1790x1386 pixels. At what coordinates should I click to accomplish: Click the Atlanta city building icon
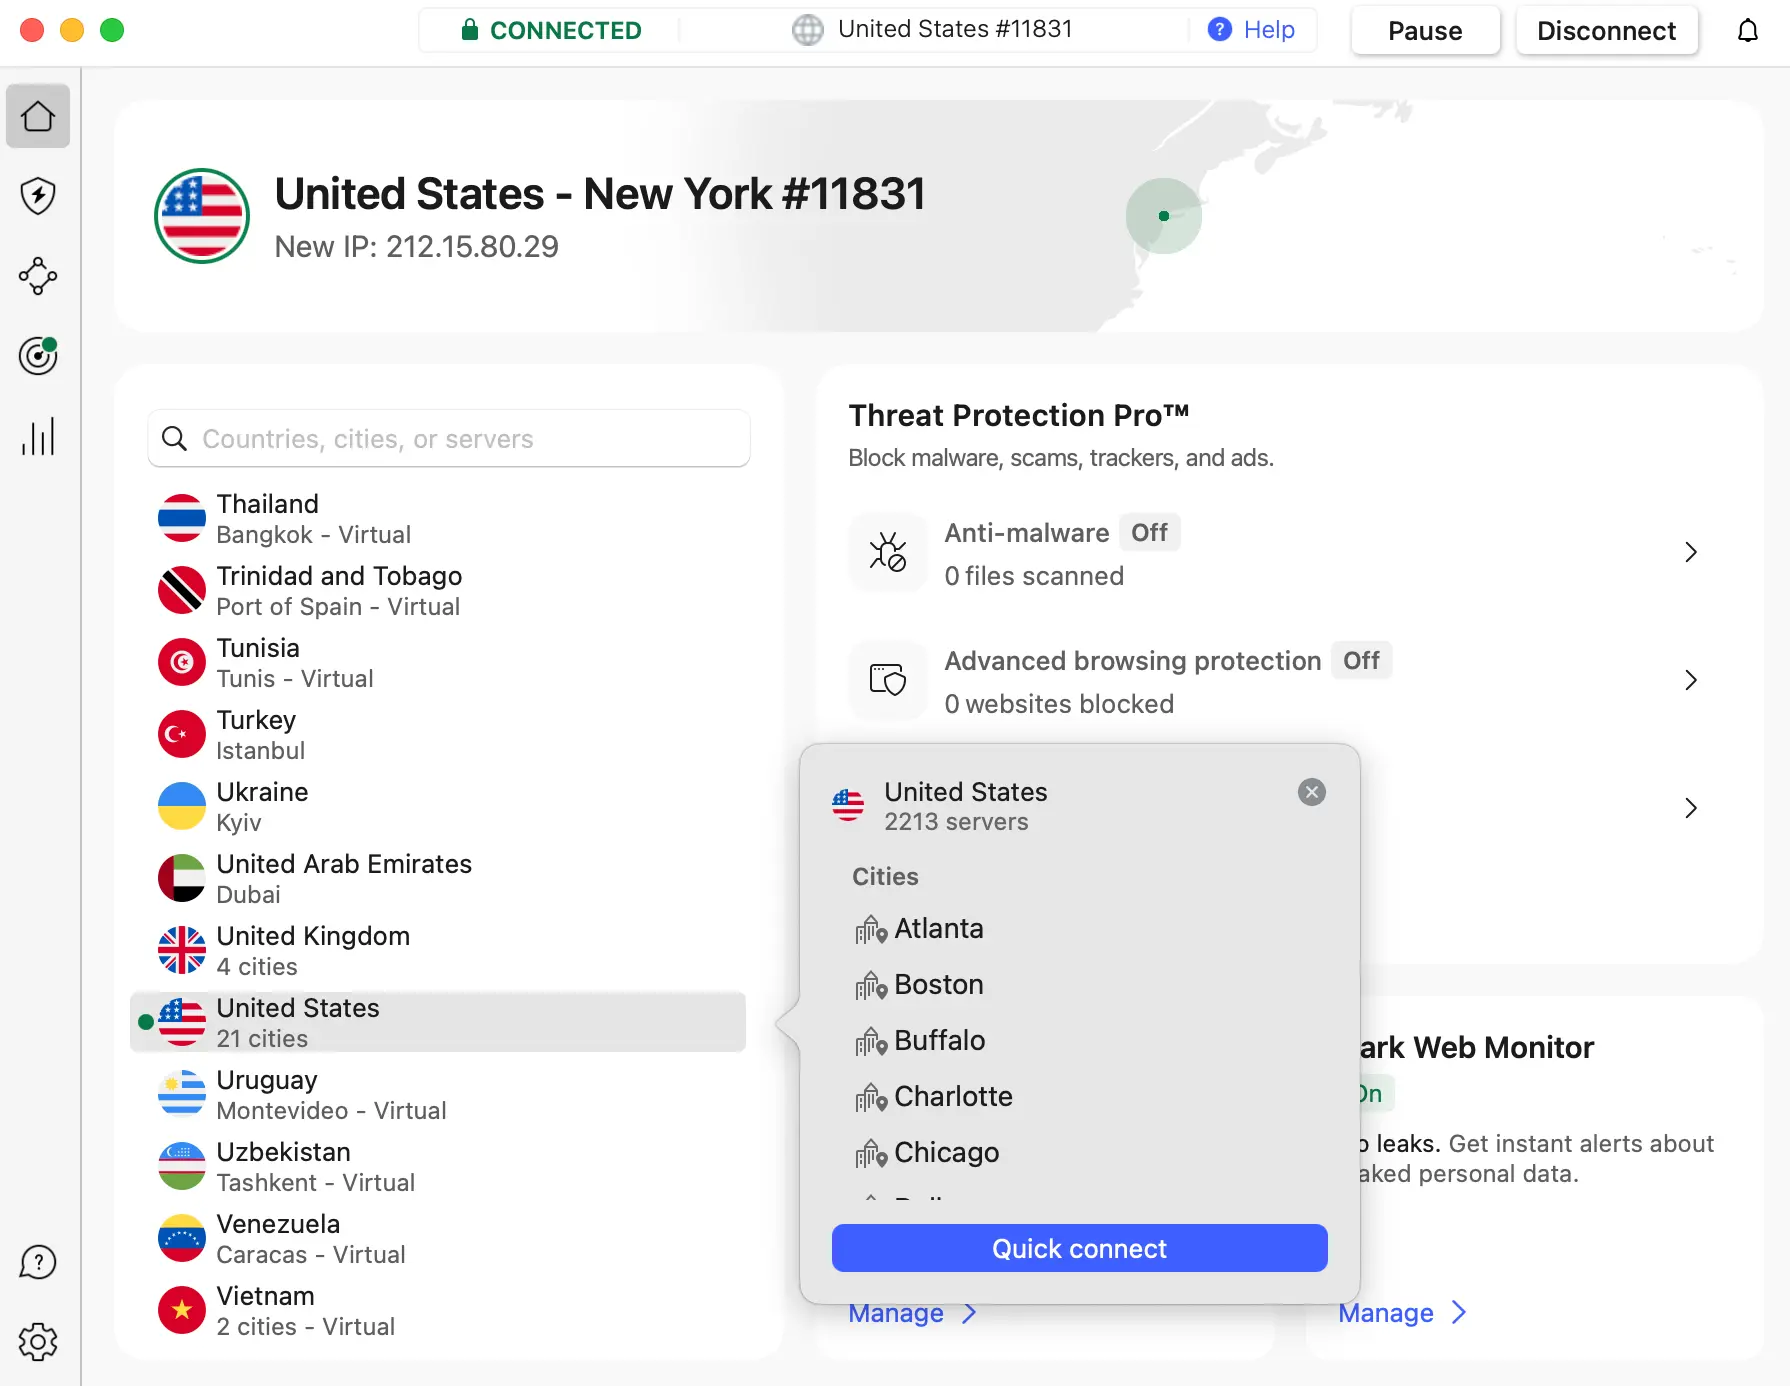[871, 930]
